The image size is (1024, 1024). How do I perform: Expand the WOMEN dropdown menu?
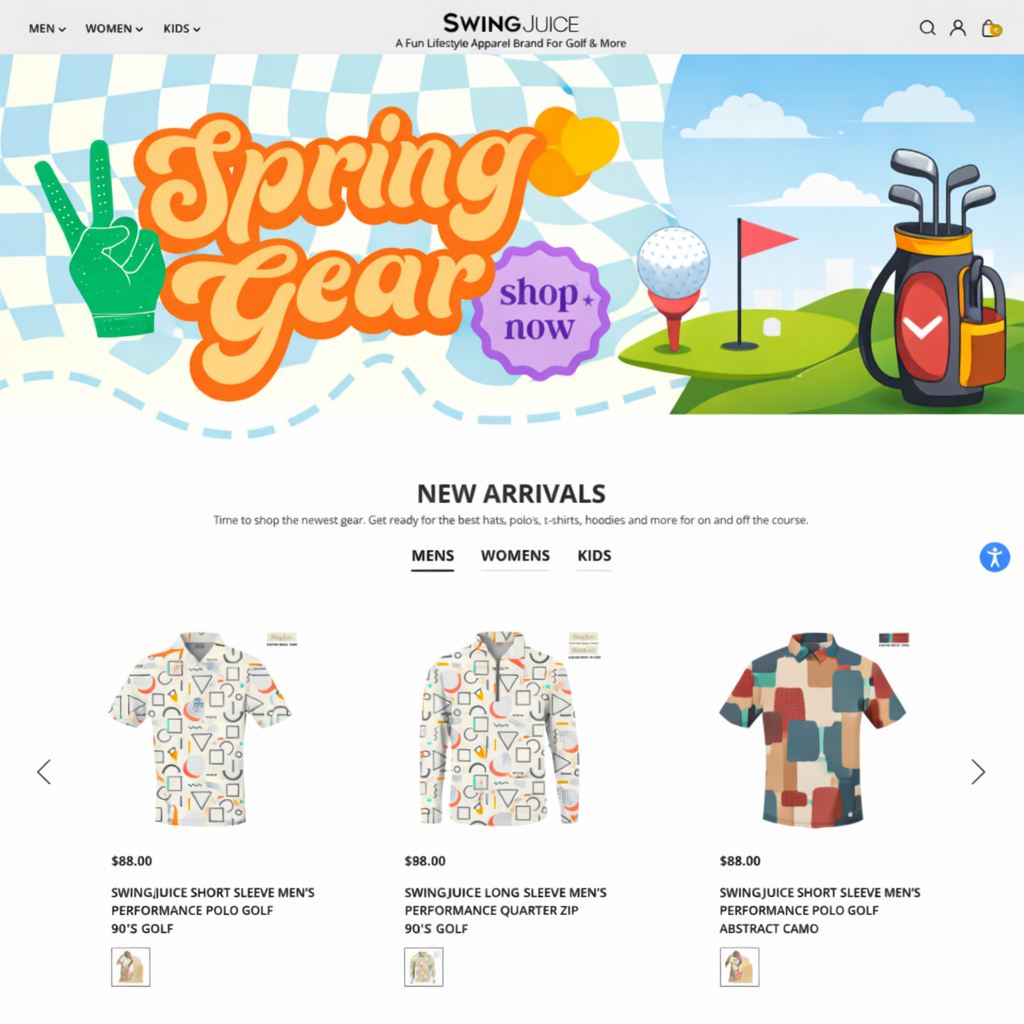coord(114,29)
